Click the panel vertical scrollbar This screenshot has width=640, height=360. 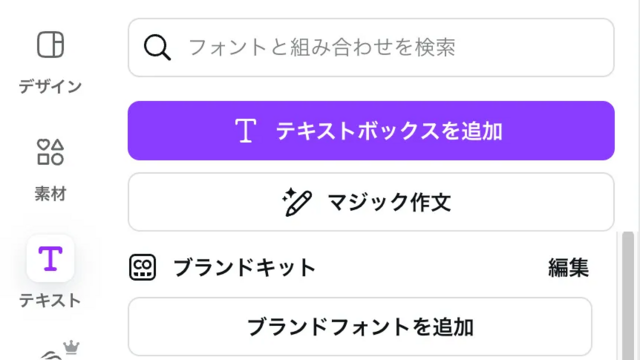[x=628, y=296]
